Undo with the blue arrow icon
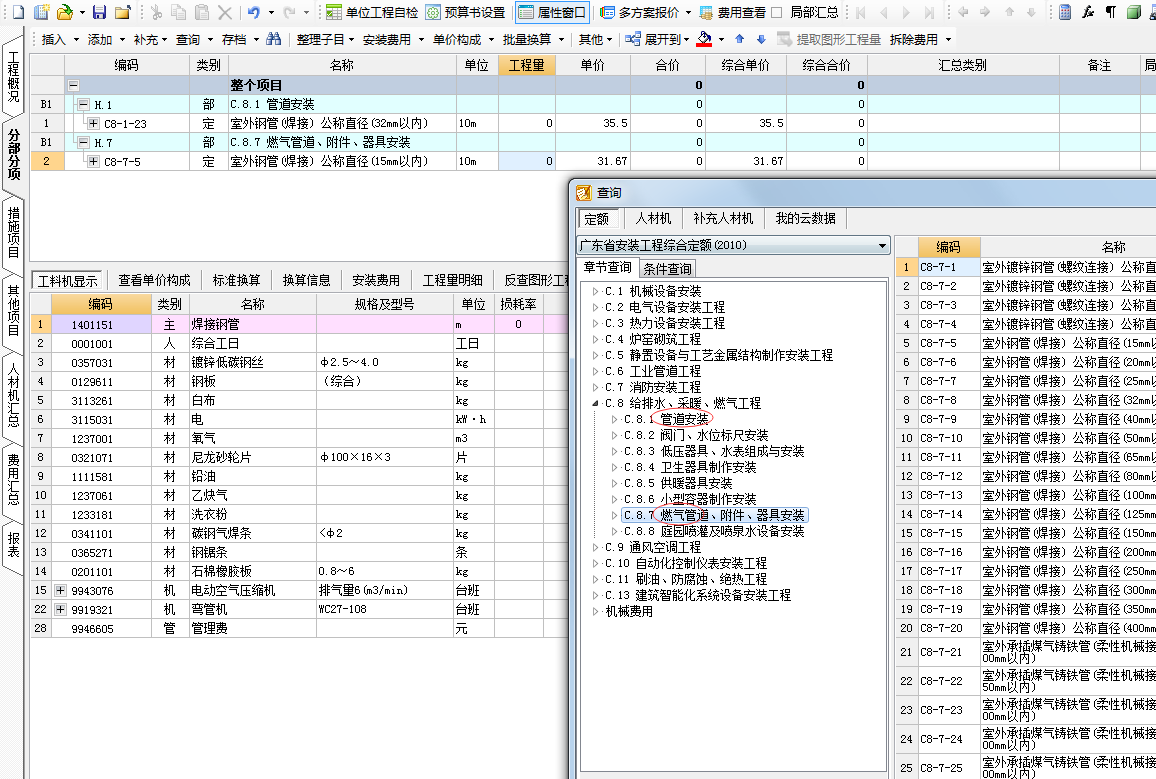This screenshot has width=1156, height=779. [254, 12]
